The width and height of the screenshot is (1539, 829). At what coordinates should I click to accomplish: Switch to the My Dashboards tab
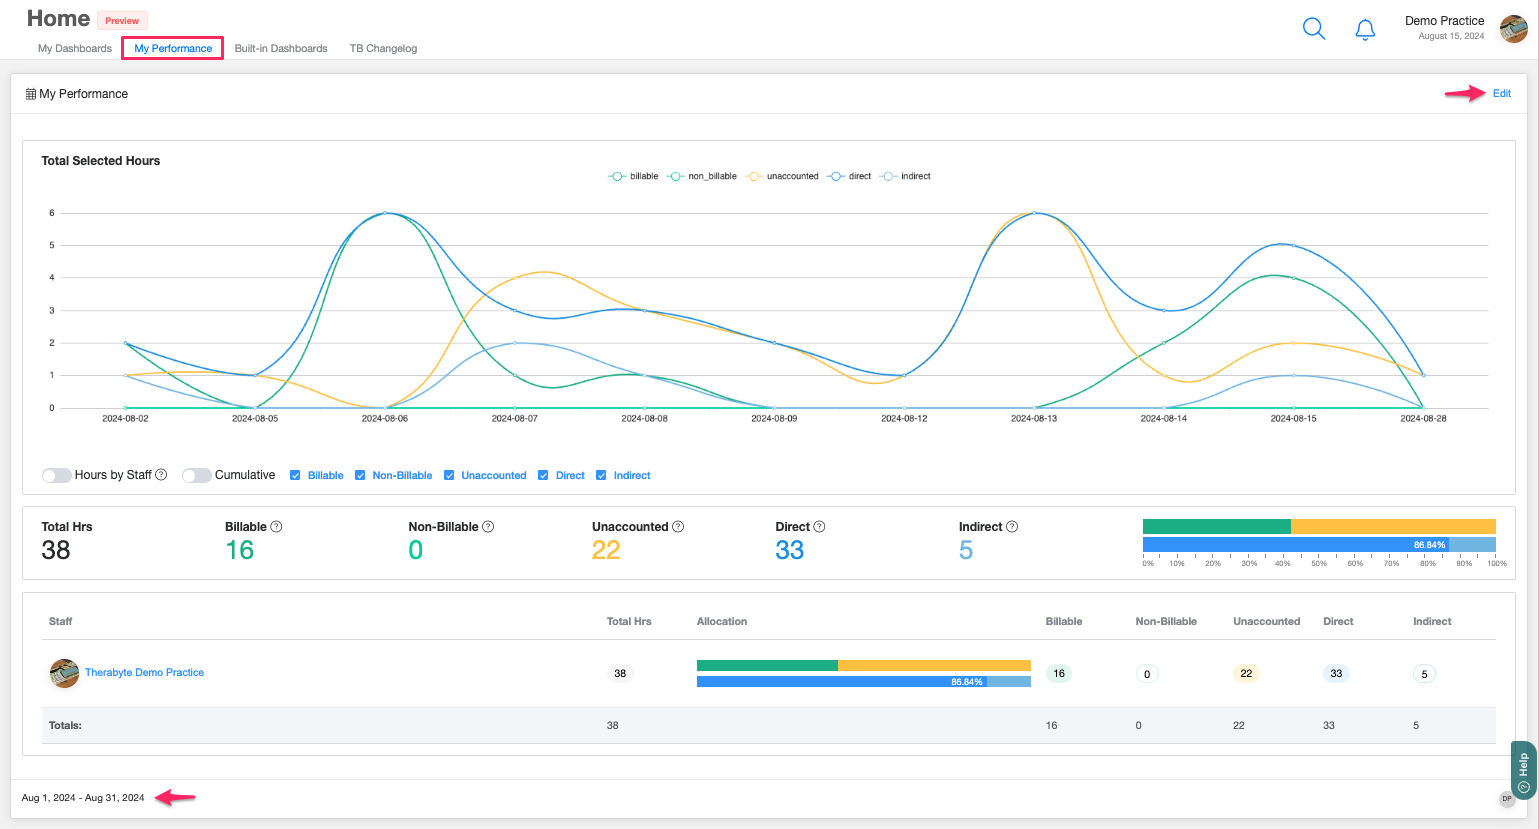click(x=75, y=48)
